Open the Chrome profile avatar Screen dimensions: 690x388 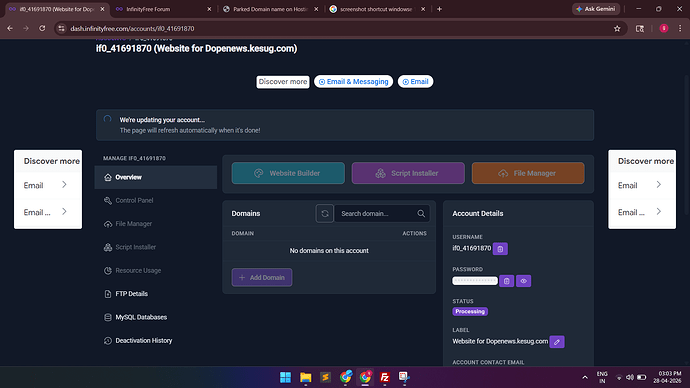pos(664,28)
